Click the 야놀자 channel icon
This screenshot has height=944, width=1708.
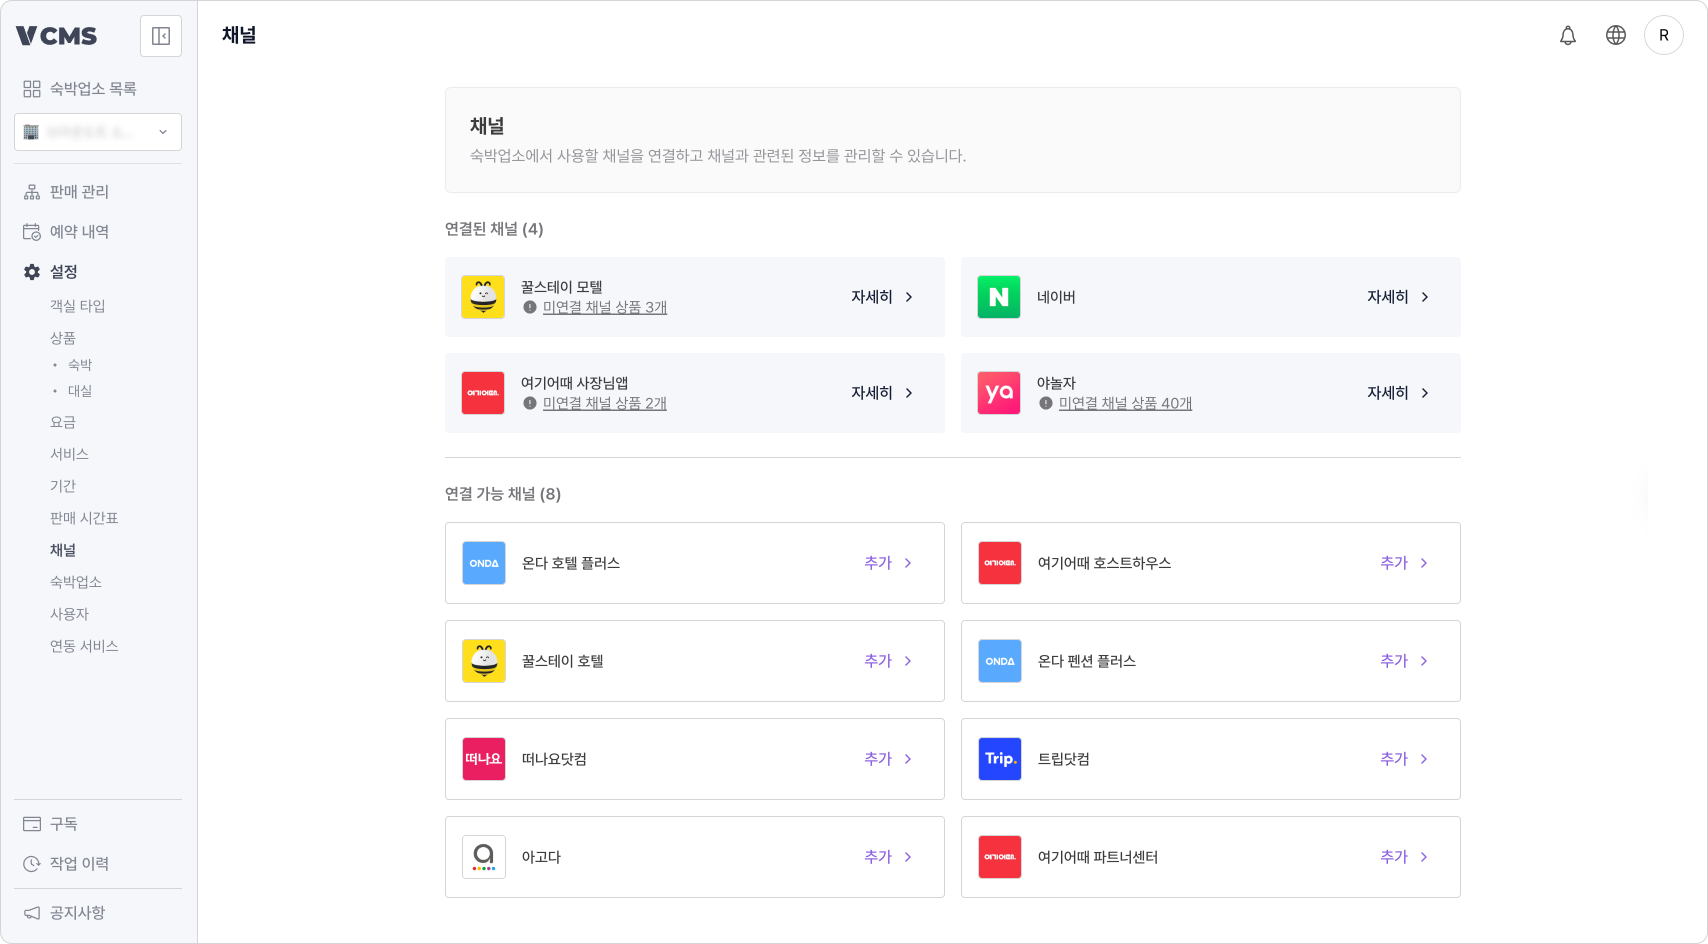pyautogui.click(x=998, y=393)
